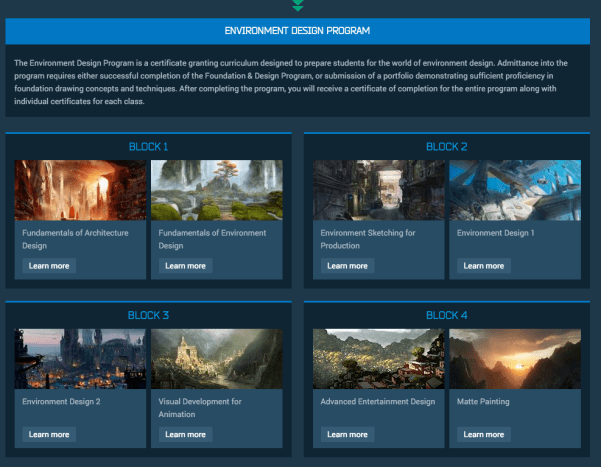Image resolution: width=601 pixels, height=467 pixels.
Task: Click the Visual Development for Animation title
Action: [200, 408]
